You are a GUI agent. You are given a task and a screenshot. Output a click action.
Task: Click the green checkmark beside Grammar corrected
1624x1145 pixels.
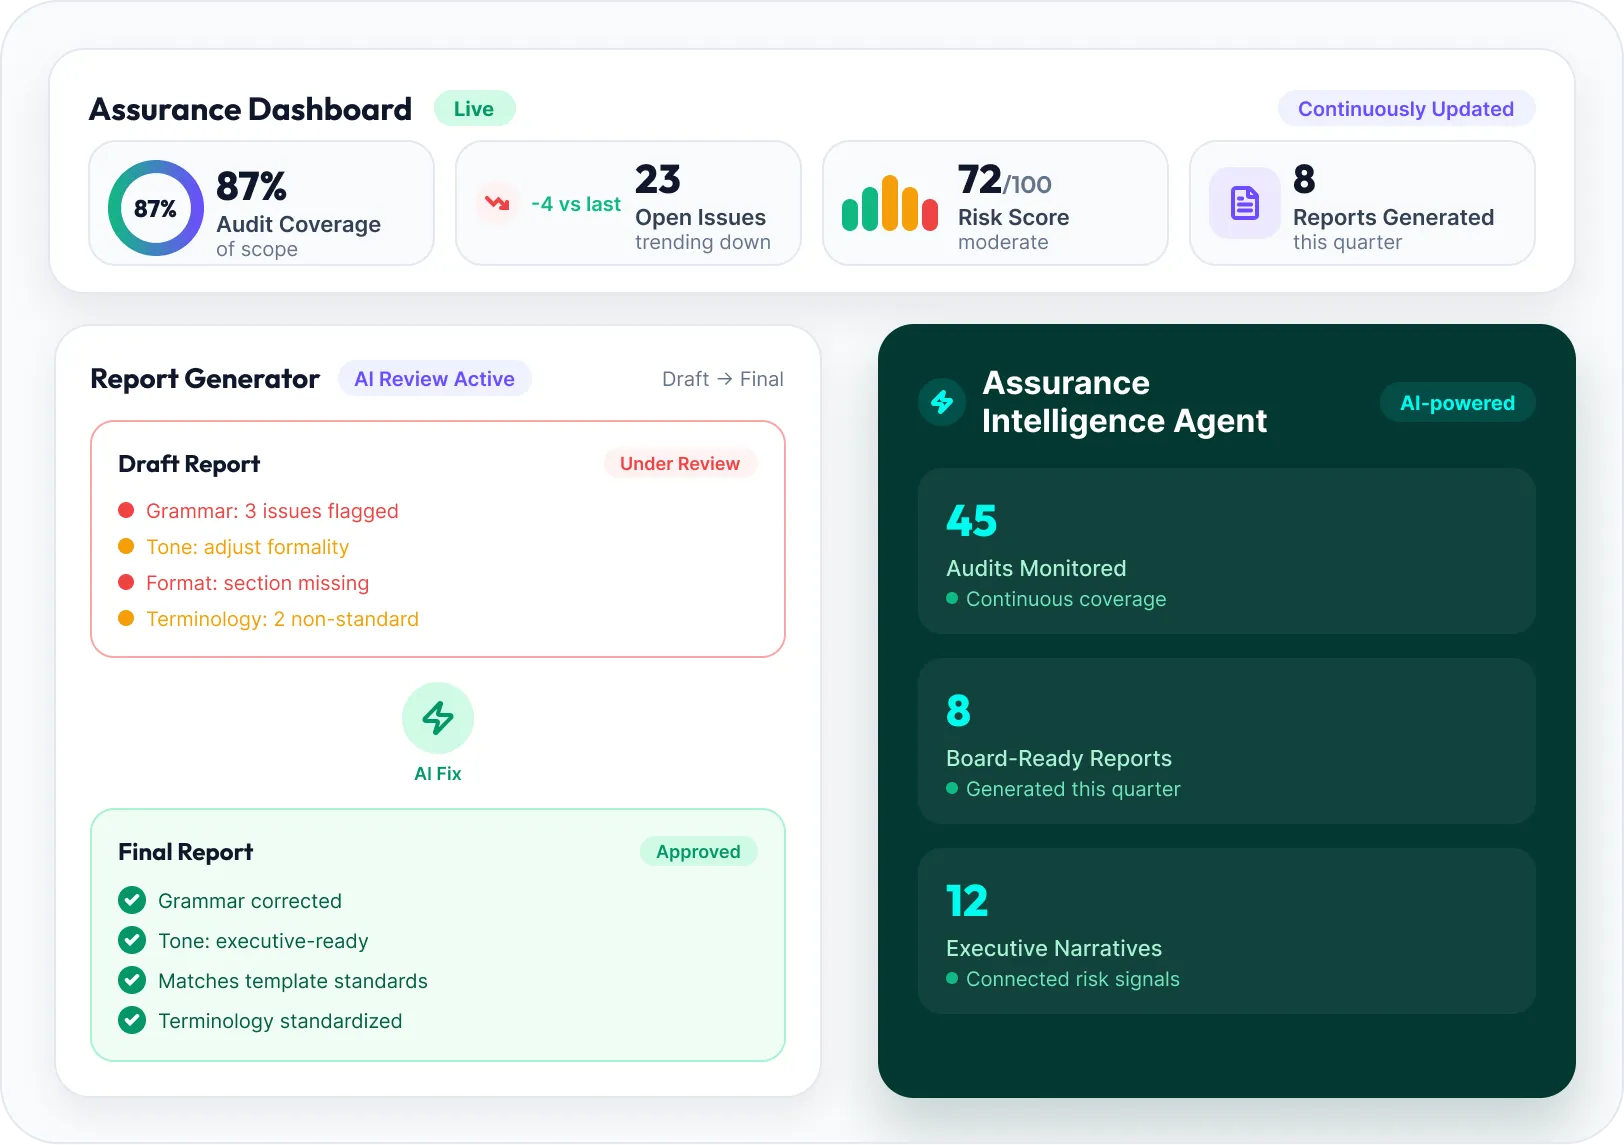pos(132,901)
